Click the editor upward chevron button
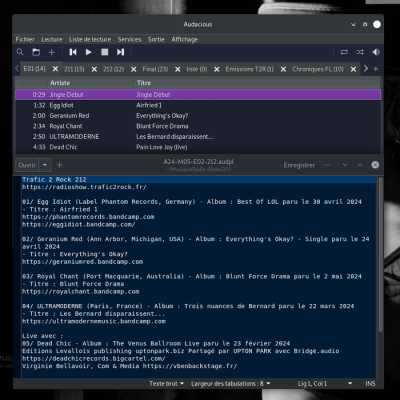Image resolution: width=400 pixels, height=400 pixels. coord(360,165)
